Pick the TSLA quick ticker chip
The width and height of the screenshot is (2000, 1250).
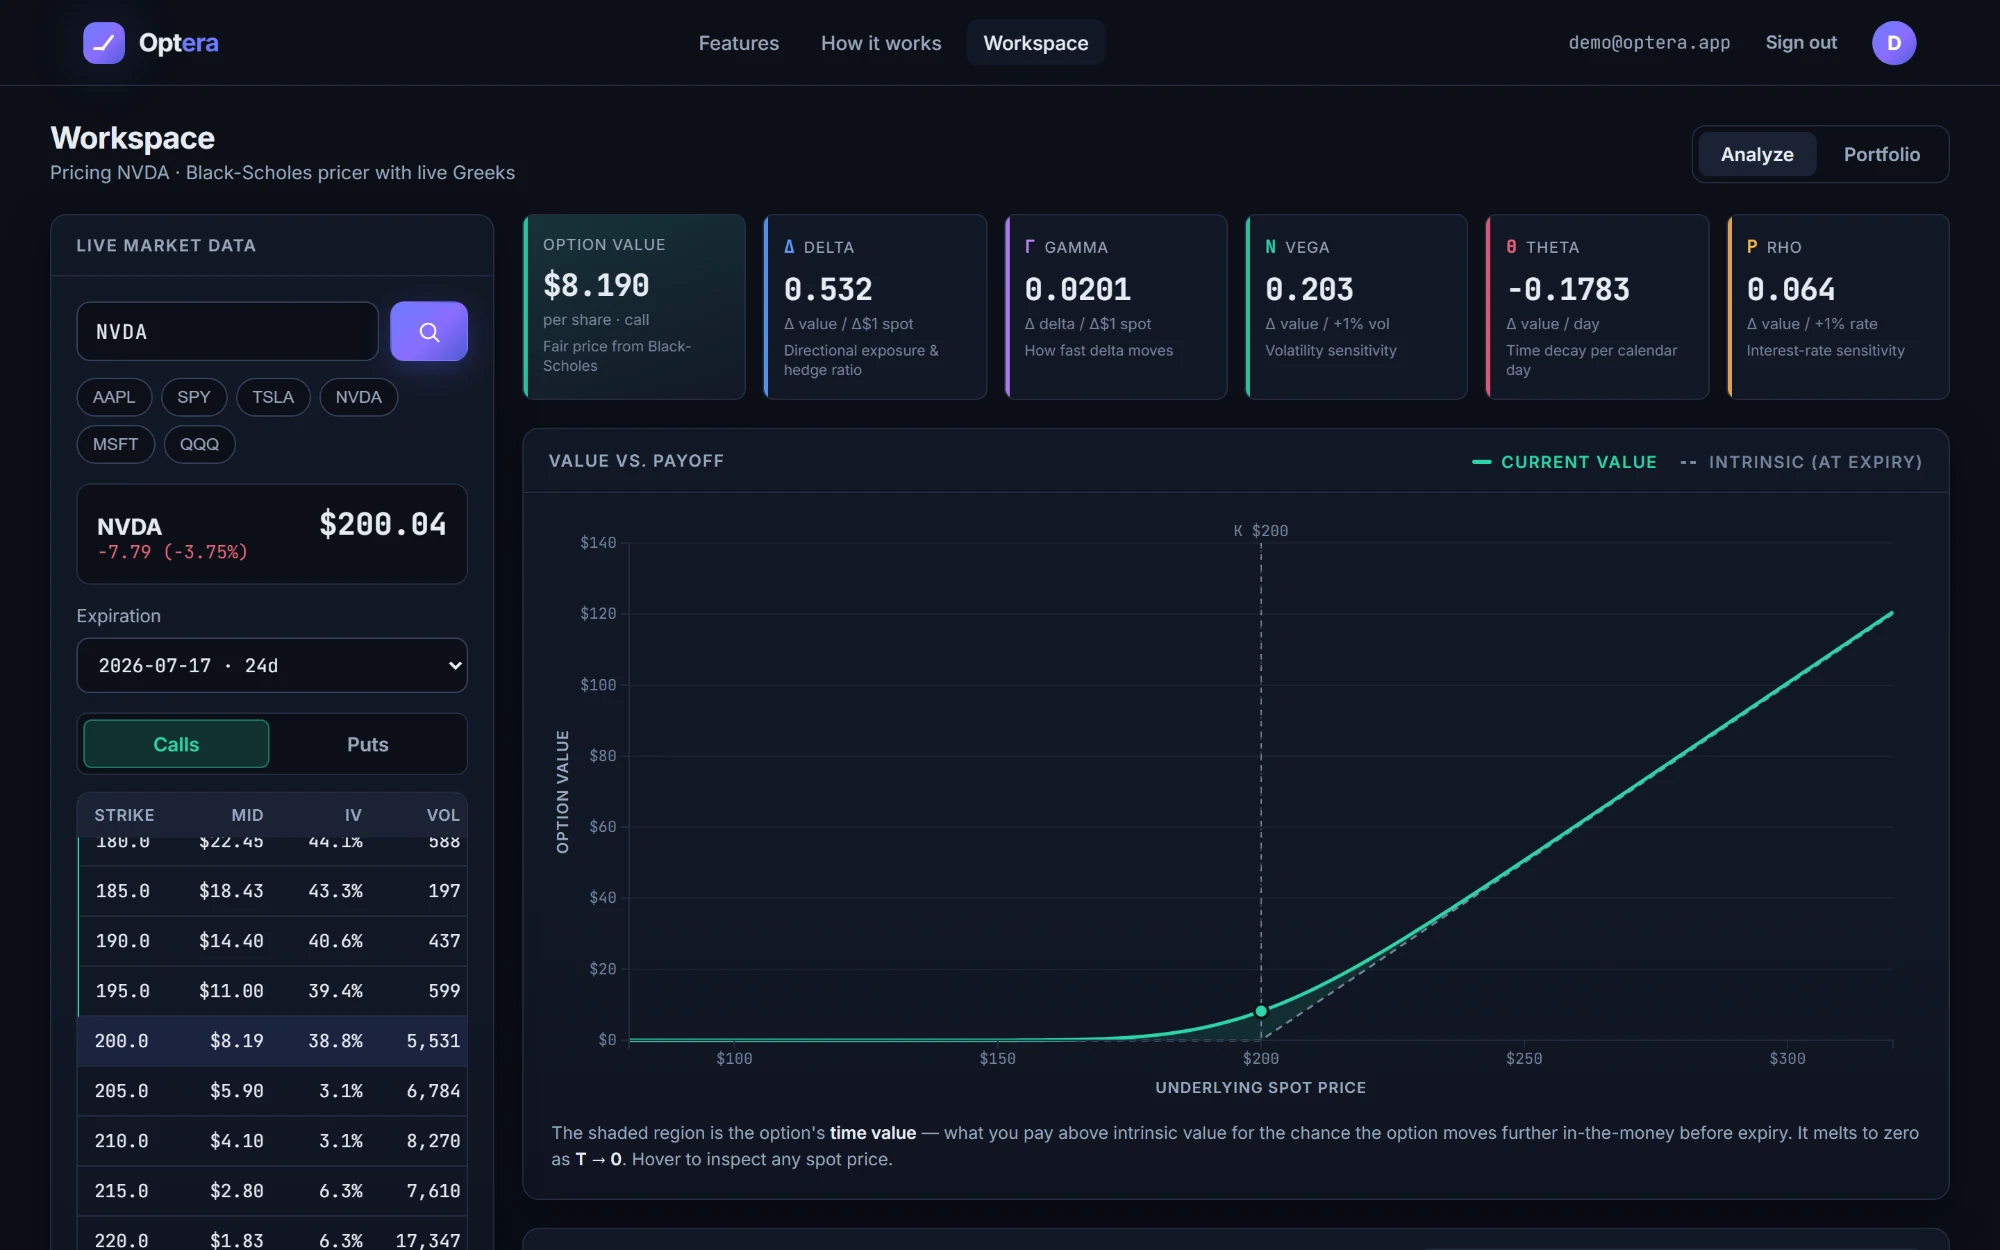(273, 397)
